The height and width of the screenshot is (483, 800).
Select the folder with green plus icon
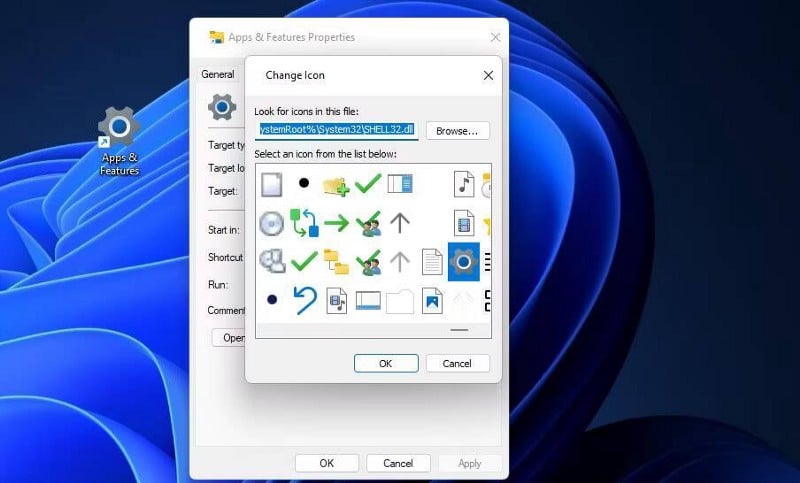(336, 185)
